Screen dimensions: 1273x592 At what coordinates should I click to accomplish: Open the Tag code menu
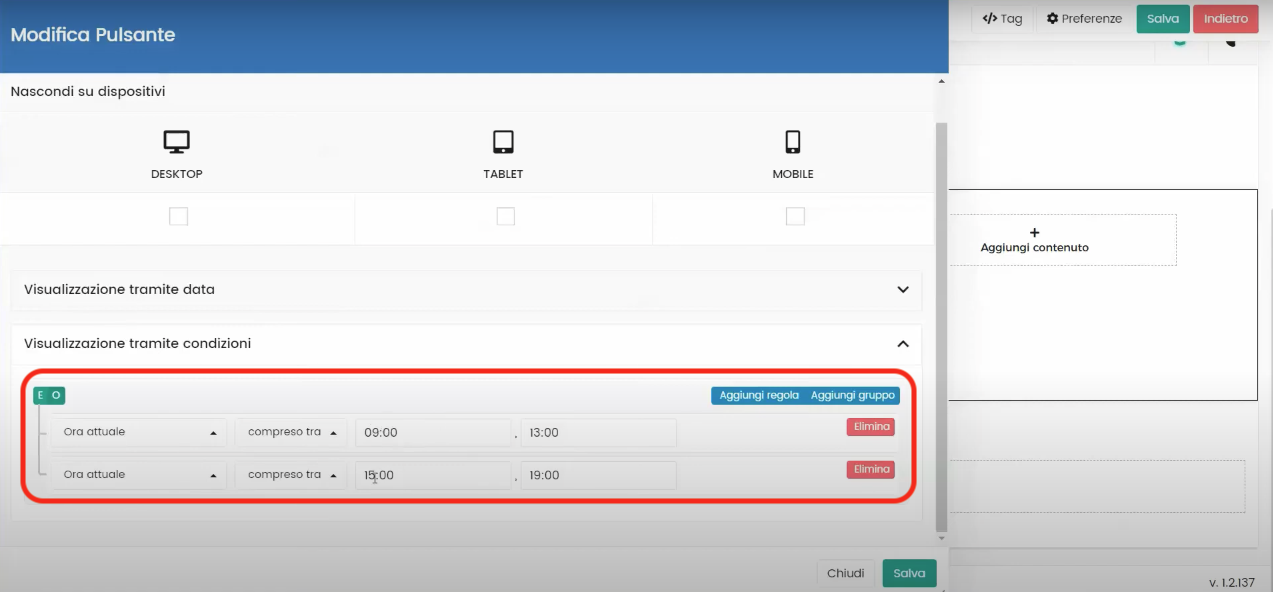[x=1002, y=19]
